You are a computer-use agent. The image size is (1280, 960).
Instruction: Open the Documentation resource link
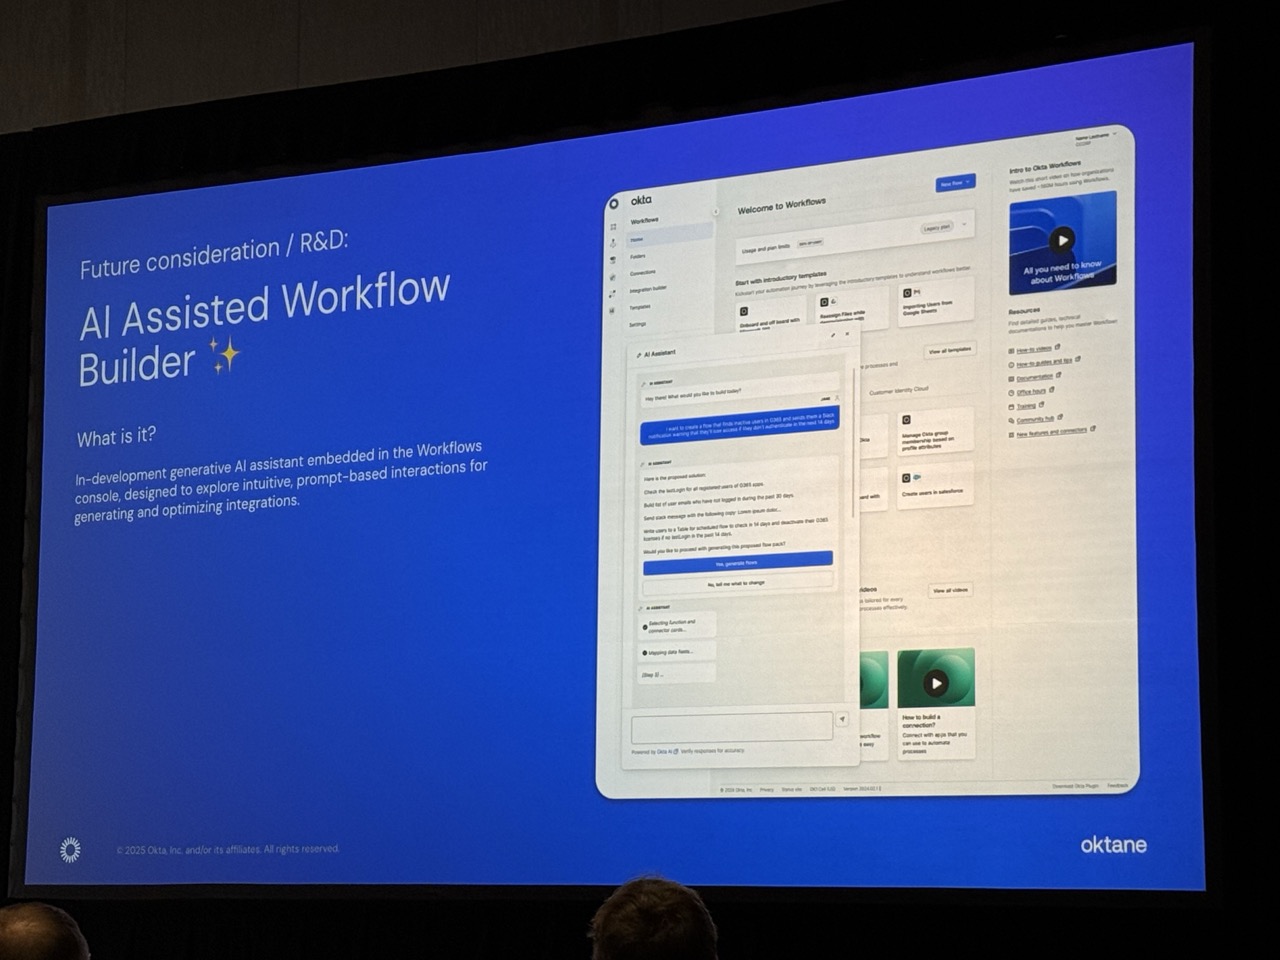point(1035,378)
